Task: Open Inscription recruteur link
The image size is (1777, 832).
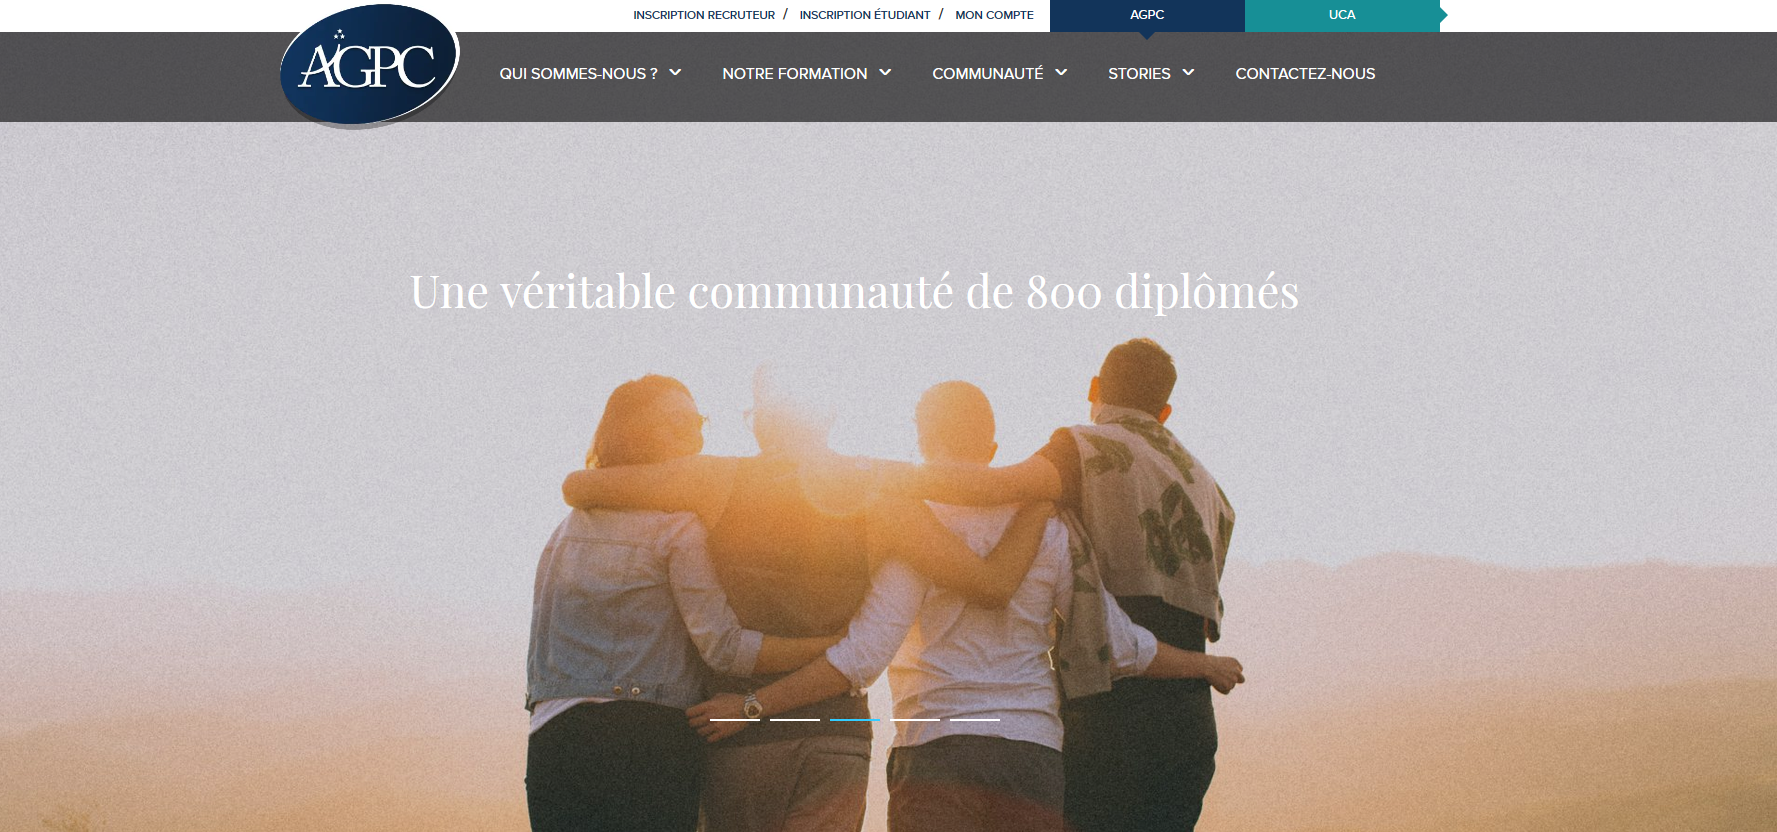Action: 704,15
